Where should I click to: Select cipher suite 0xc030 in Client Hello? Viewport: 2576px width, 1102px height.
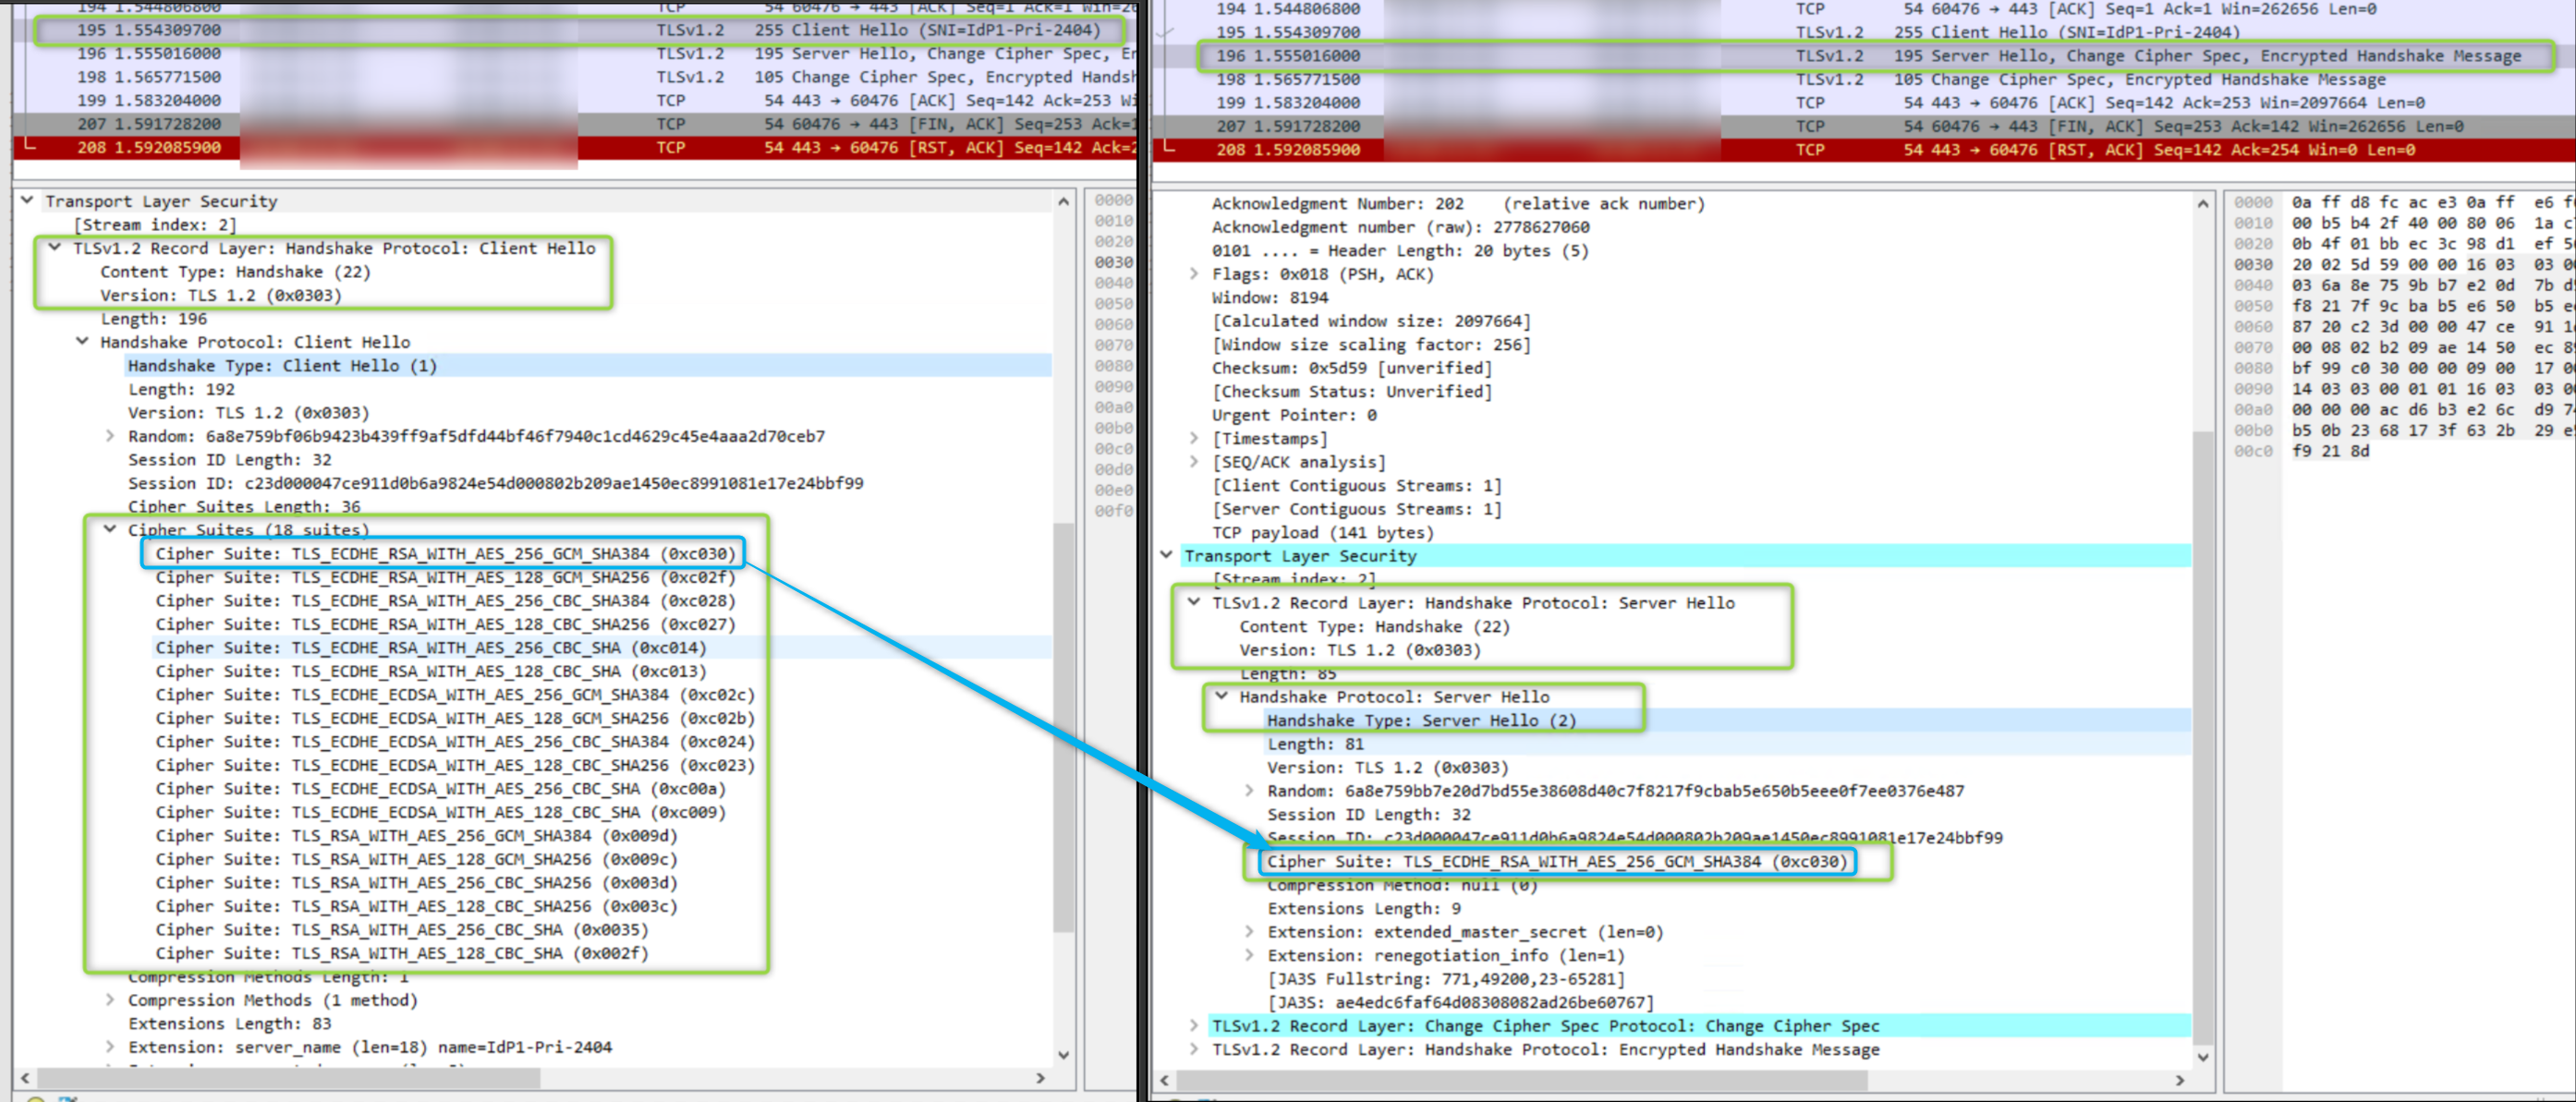coord(445,554)
